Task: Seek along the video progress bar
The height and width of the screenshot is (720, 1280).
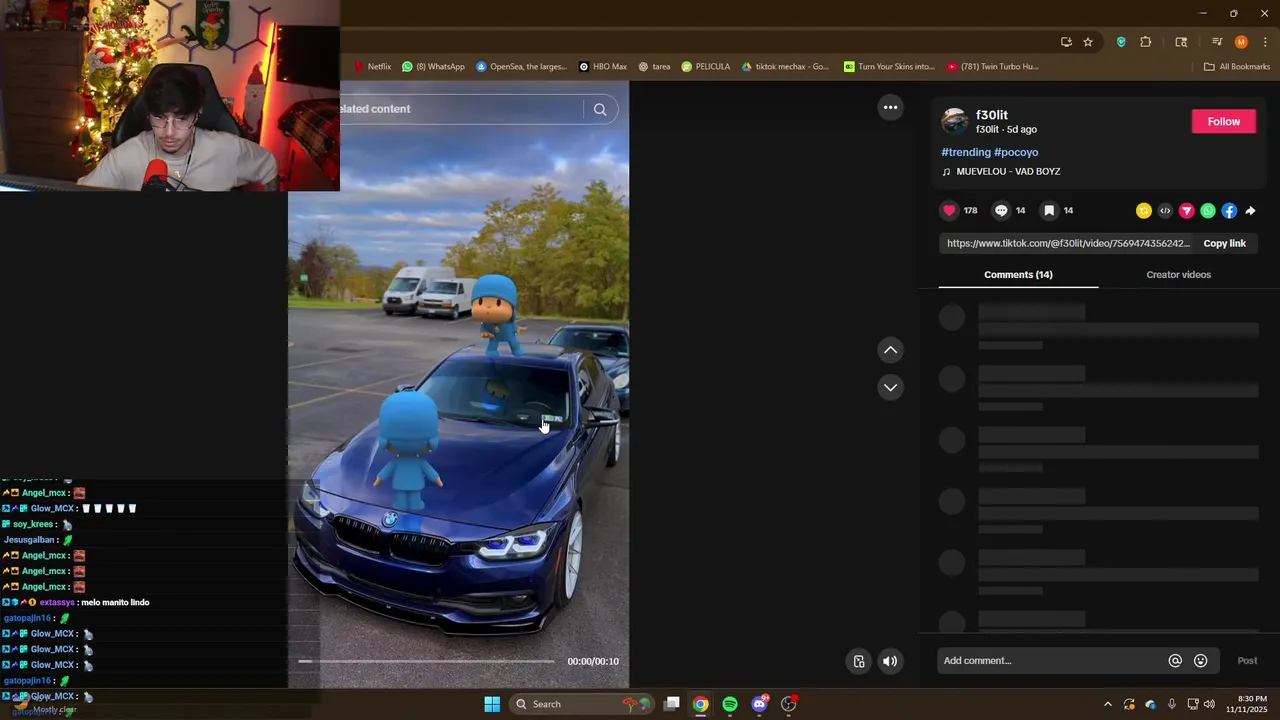Action: coord(426,661)
